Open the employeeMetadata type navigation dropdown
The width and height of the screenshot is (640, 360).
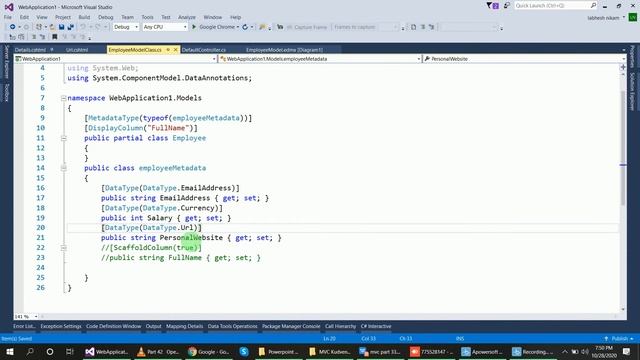coord(320,59)
